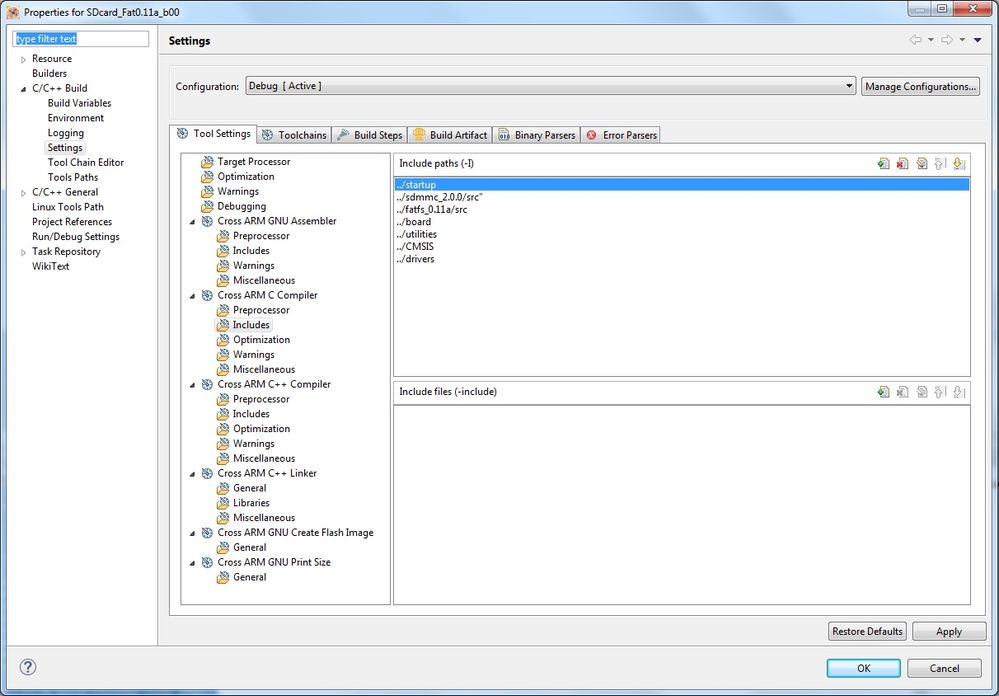
Task: Open the Configuration dropdown
Action: [x=550, y=86]
